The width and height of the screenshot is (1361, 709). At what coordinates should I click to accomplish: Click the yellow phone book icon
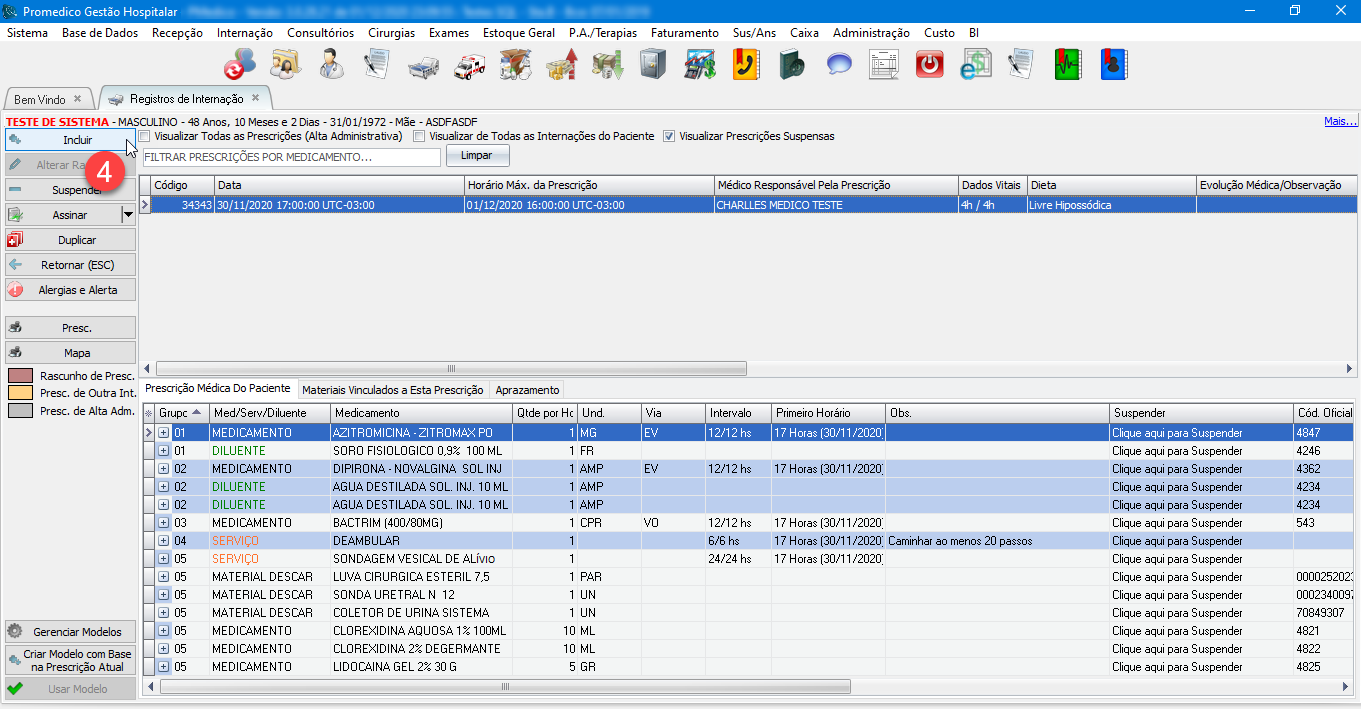click(746, 65)
